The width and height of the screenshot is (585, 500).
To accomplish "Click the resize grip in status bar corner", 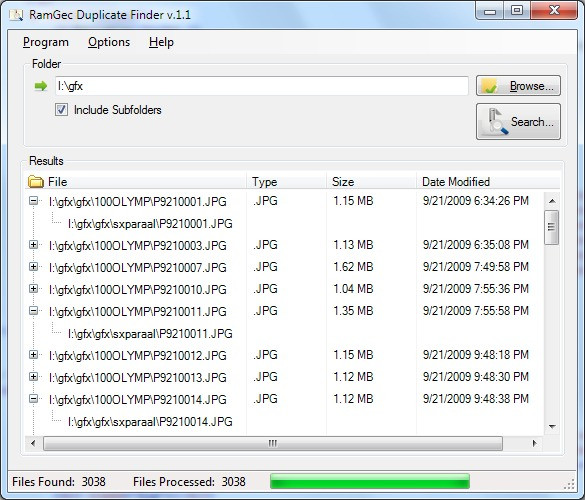I will pyautogui.click(x=569, y=484).
